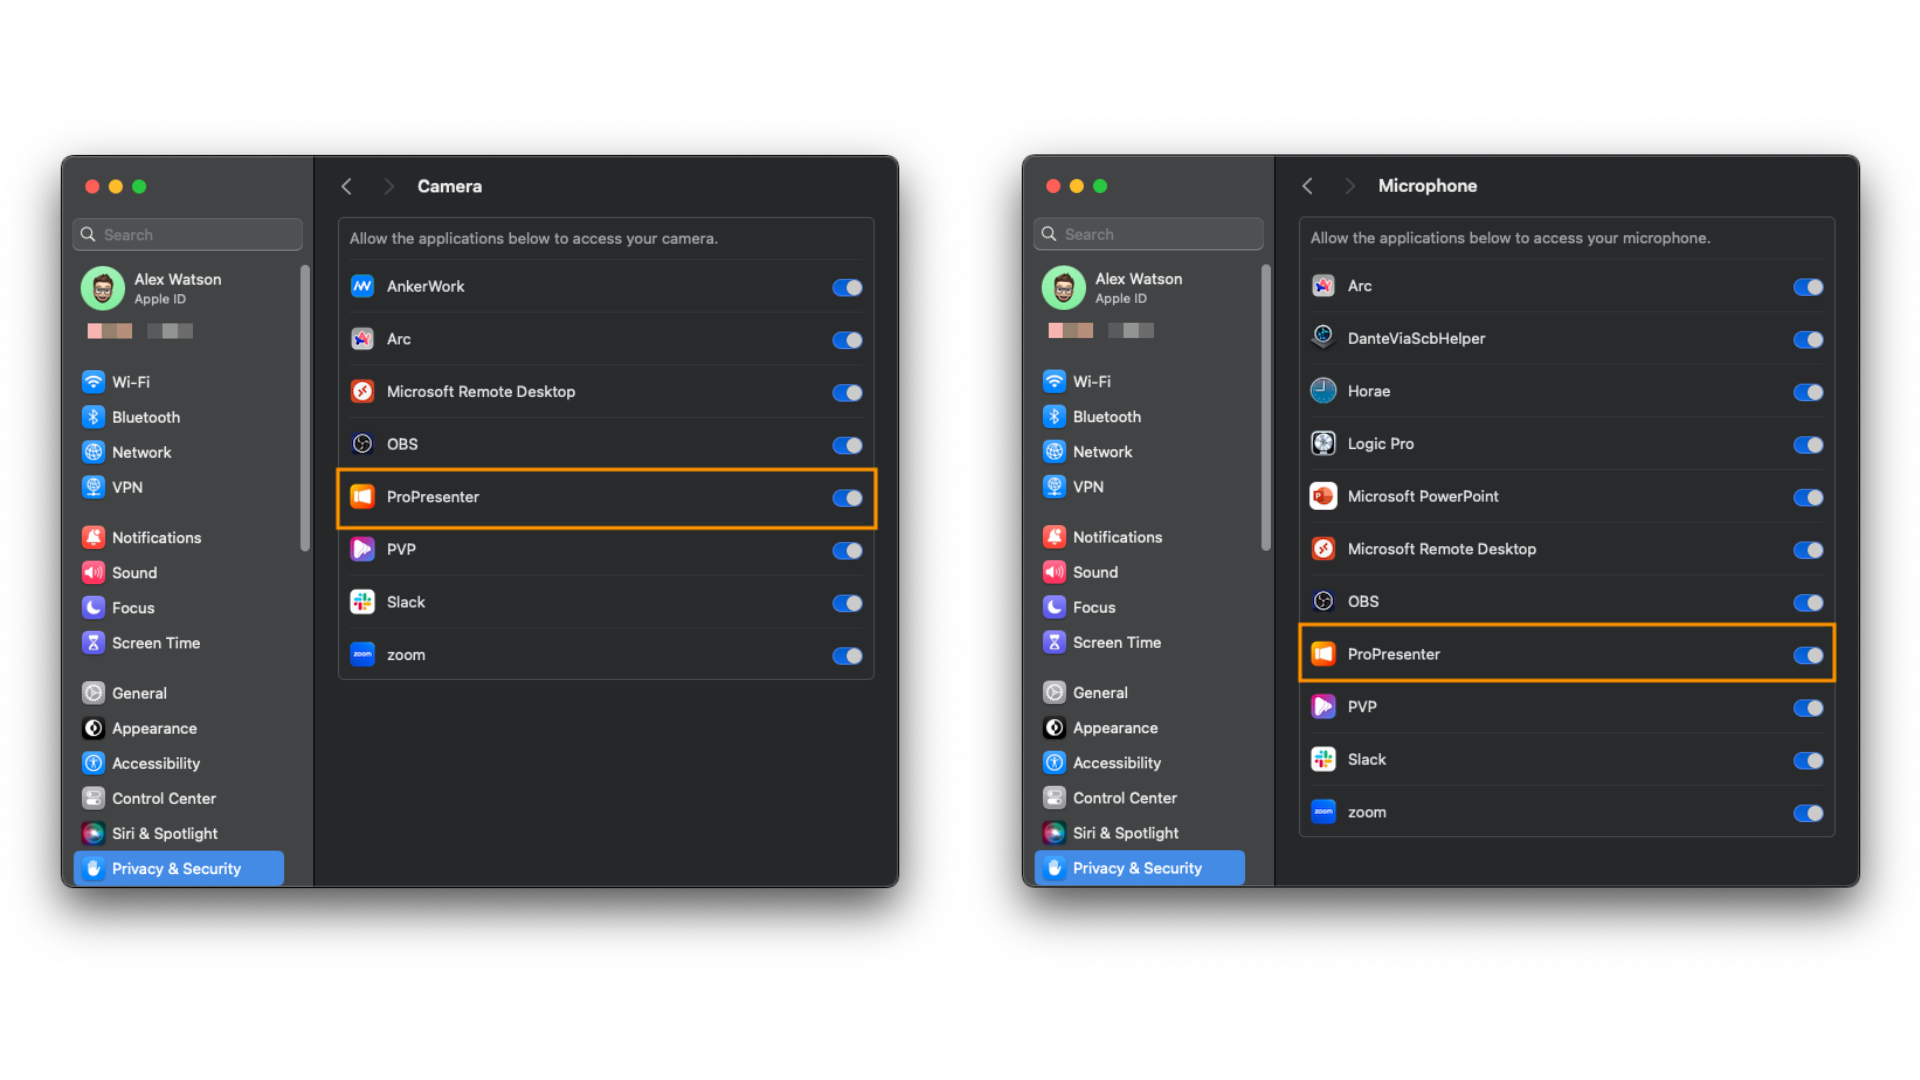Click Arc icon in Microphone window
1920x1080 pixels.
(x=1323, y=286)
